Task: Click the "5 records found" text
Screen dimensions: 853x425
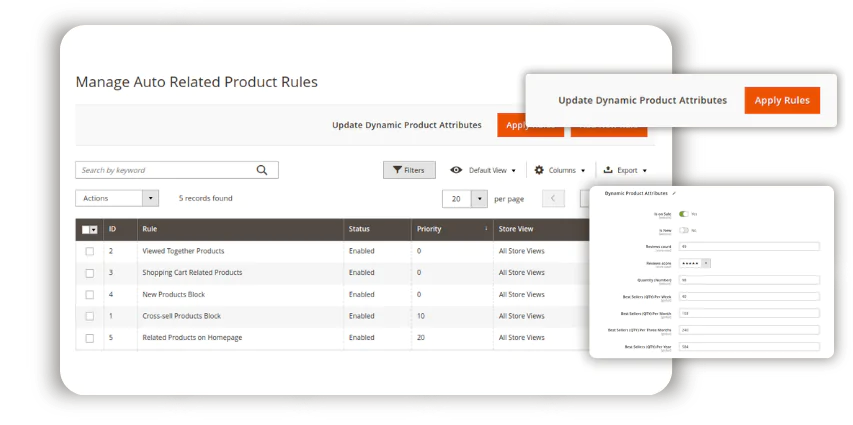Action: tap(206, 199)
